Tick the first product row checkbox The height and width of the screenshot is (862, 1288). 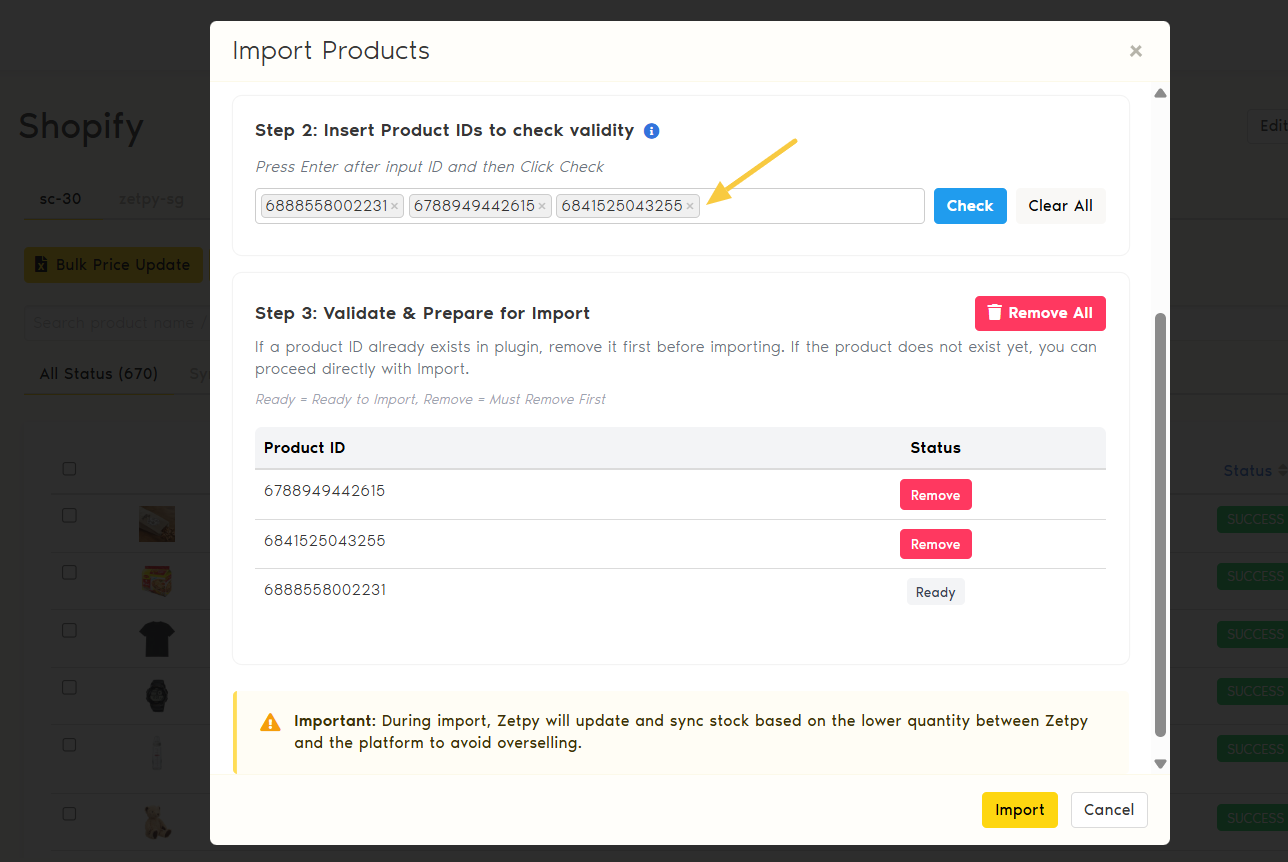(69, 515)
